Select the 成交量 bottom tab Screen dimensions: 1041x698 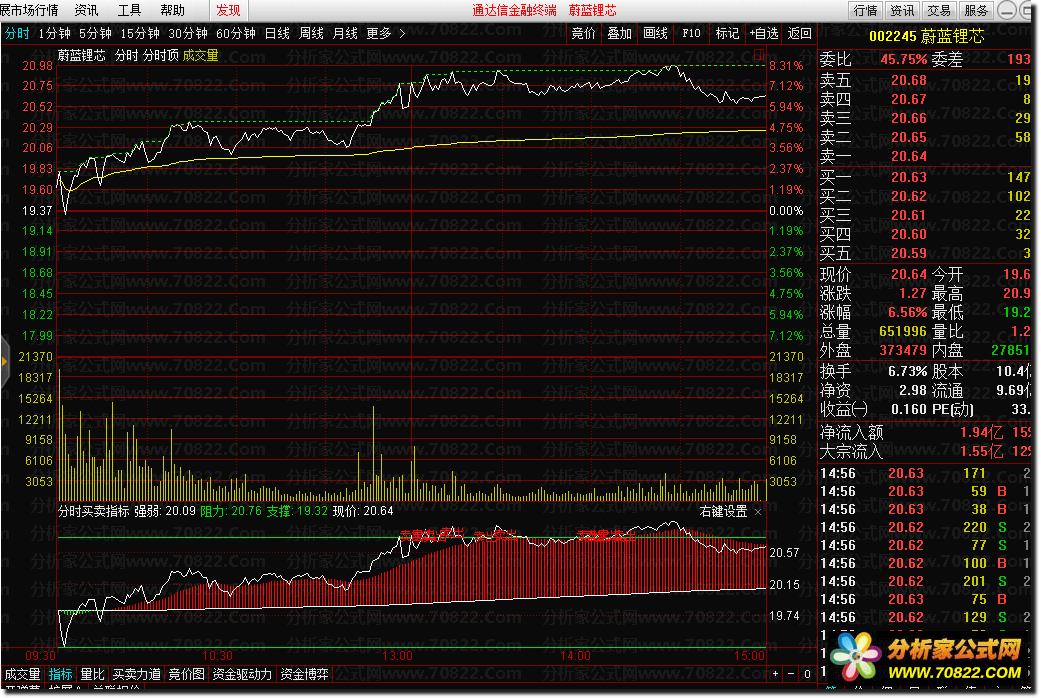tap(23, 674)
